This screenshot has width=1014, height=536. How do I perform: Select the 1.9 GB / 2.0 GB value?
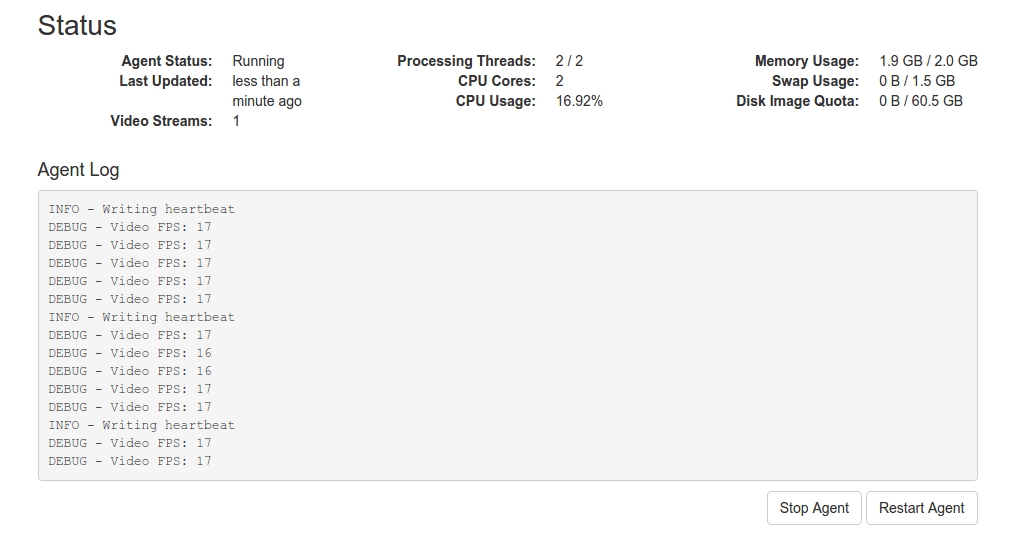pyautogui.click(x=928, y=61)
